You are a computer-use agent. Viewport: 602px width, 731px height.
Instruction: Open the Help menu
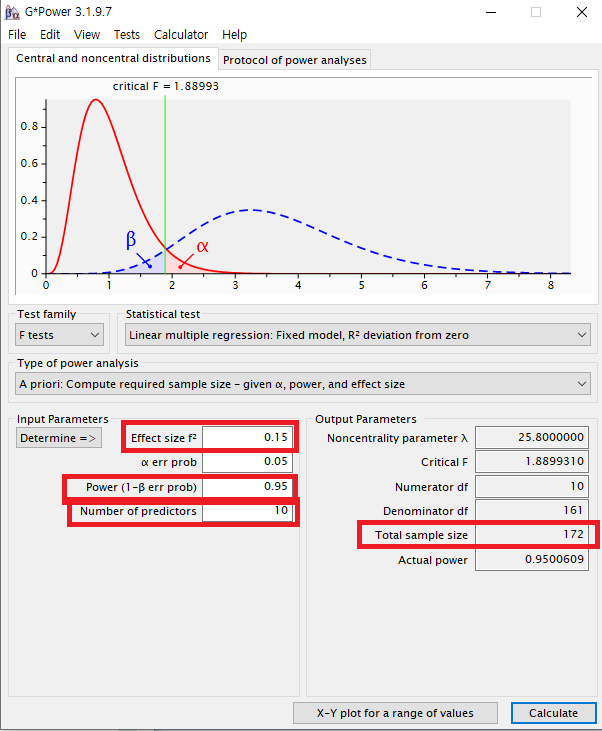point(235,35)
